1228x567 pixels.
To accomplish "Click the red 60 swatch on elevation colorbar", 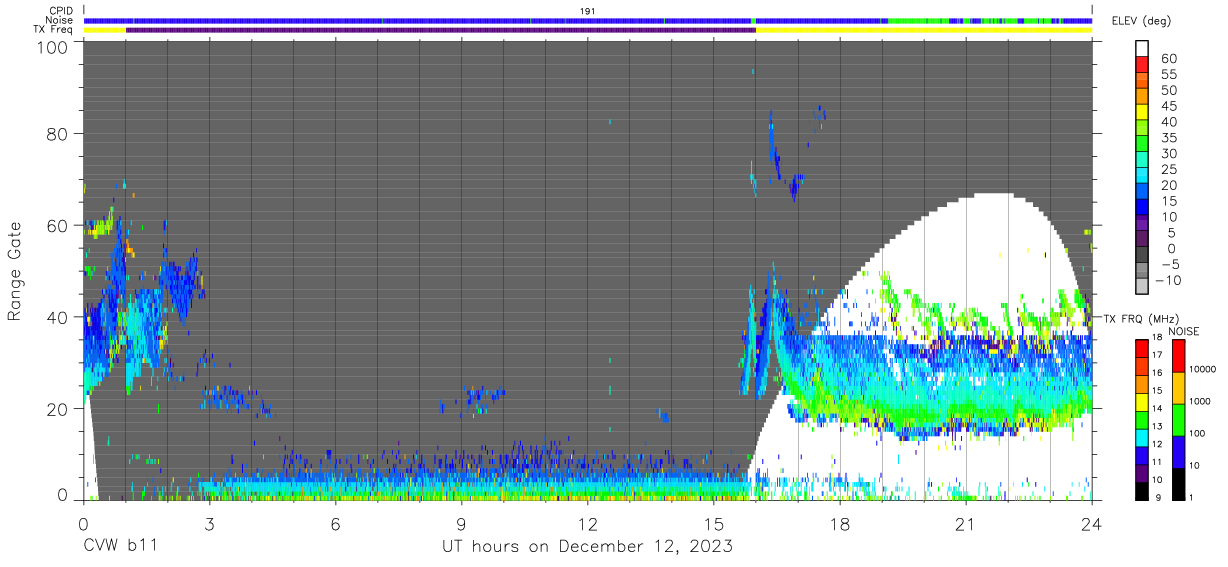I will click(1143, 66).
